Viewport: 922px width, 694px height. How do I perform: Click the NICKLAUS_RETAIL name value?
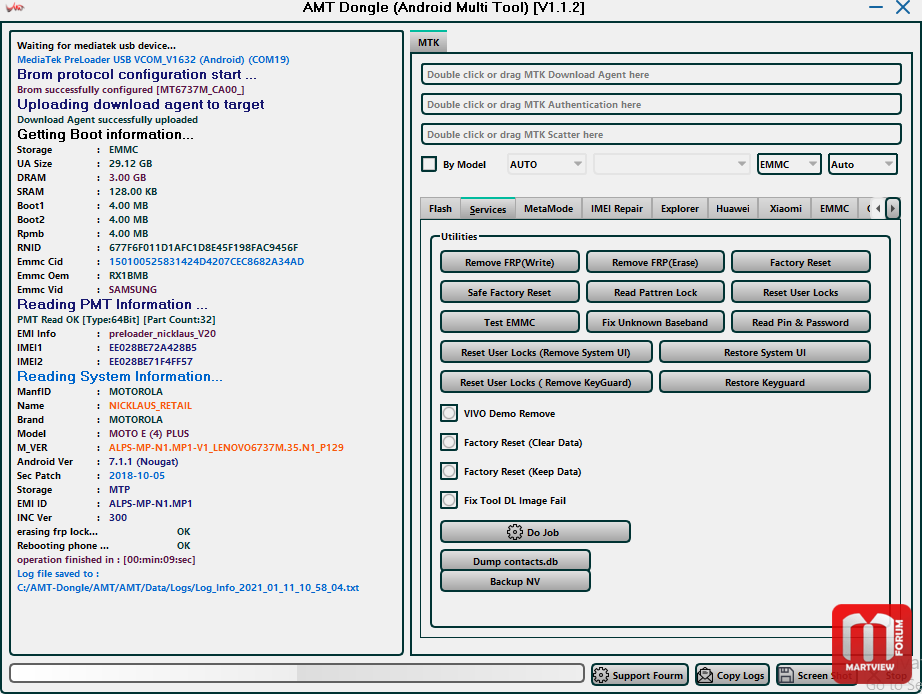(151, 406)
